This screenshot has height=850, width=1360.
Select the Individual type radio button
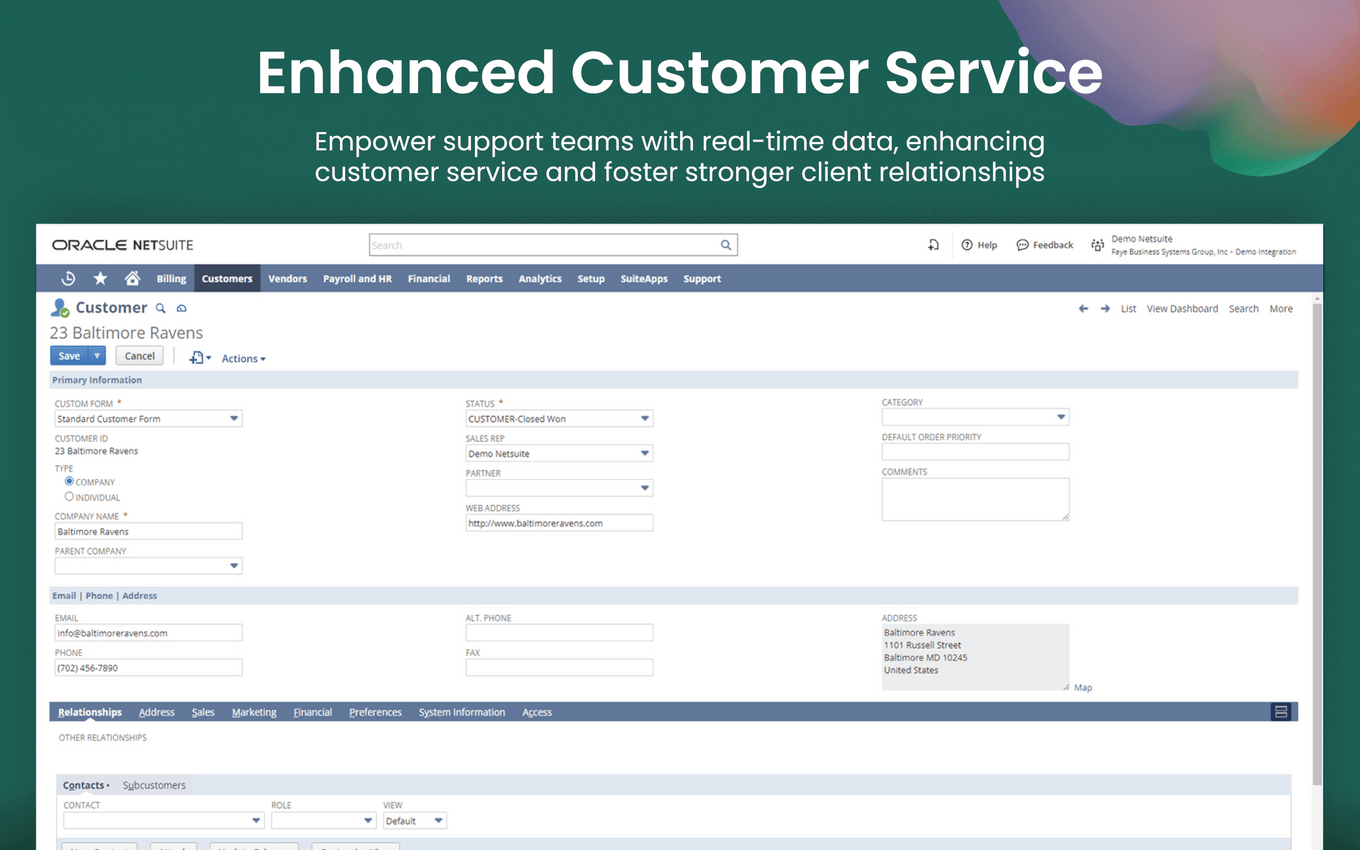pos(69,496)
